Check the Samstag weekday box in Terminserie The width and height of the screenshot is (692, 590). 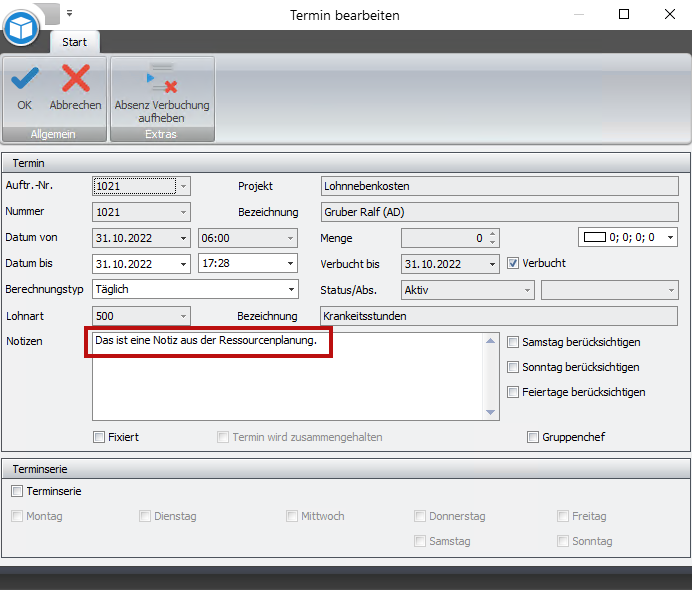420,541
